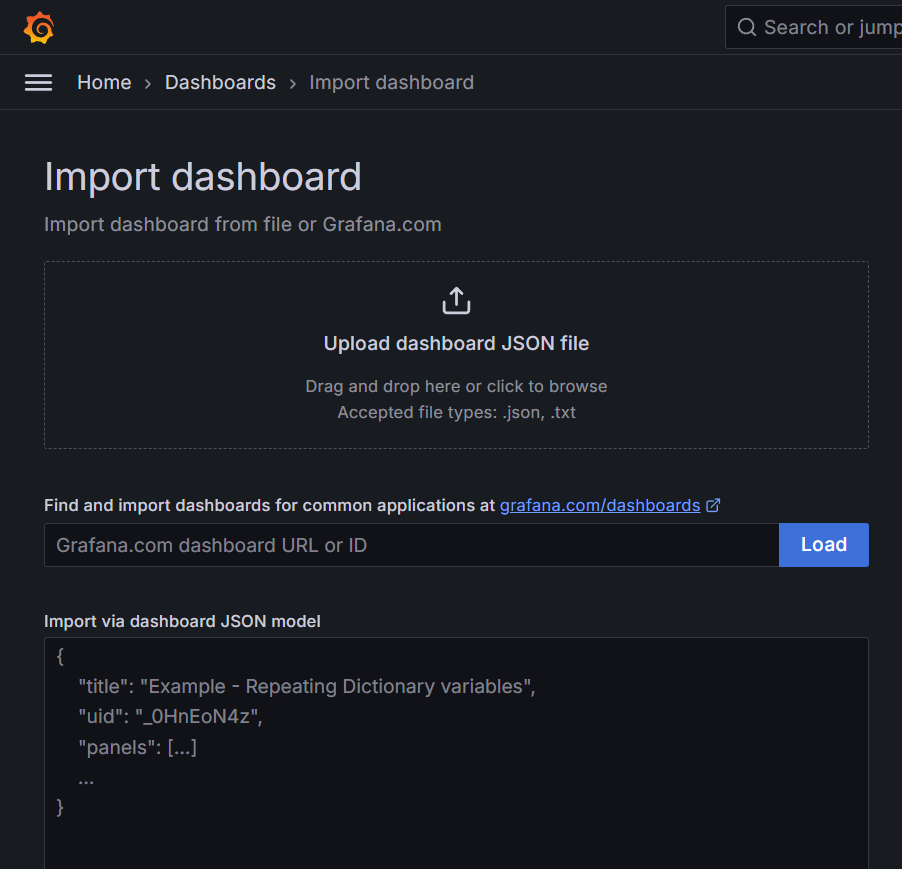Click the Upload dashboard JSON file drop zone
This screenshot has width=902, height=869.
[456, 354]
